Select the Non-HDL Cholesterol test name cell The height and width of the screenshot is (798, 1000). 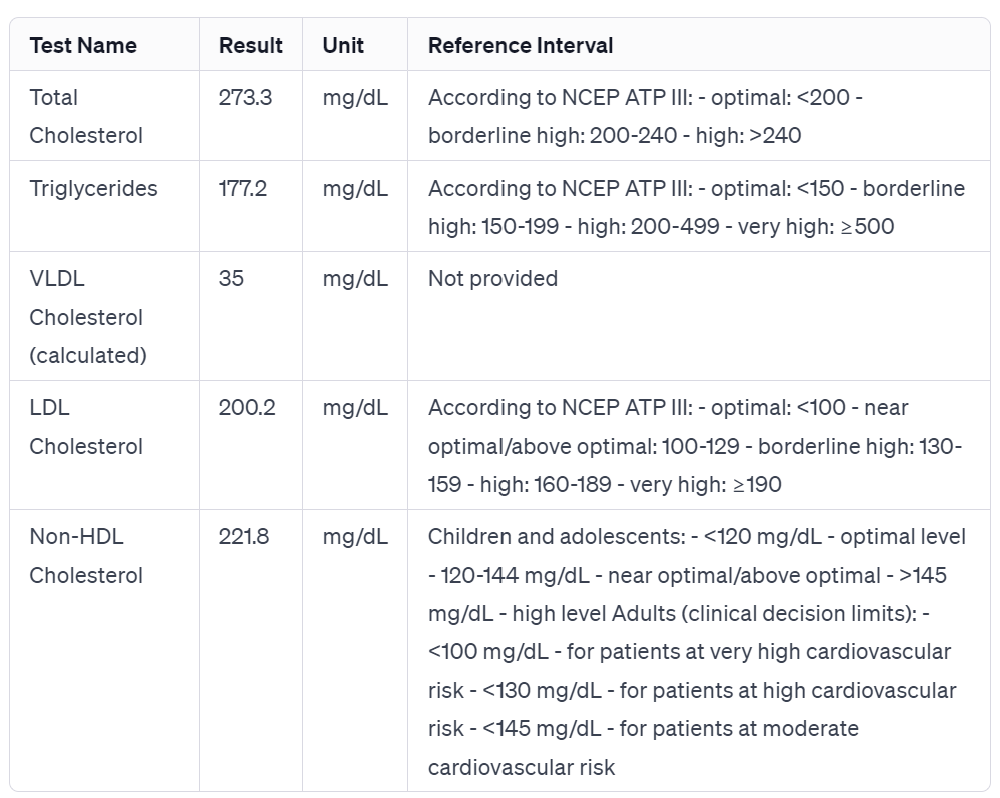coord(86,556)
